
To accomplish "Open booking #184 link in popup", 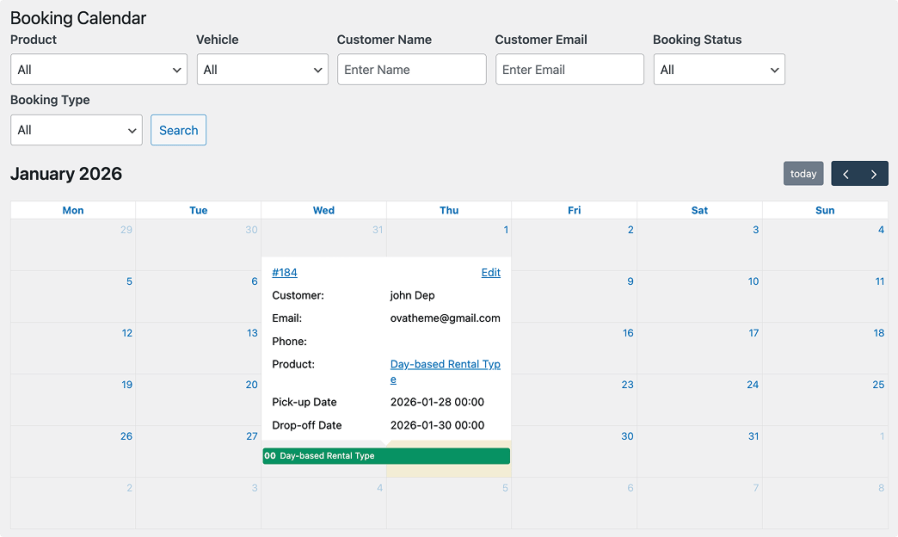I will [x=284, y=273].
